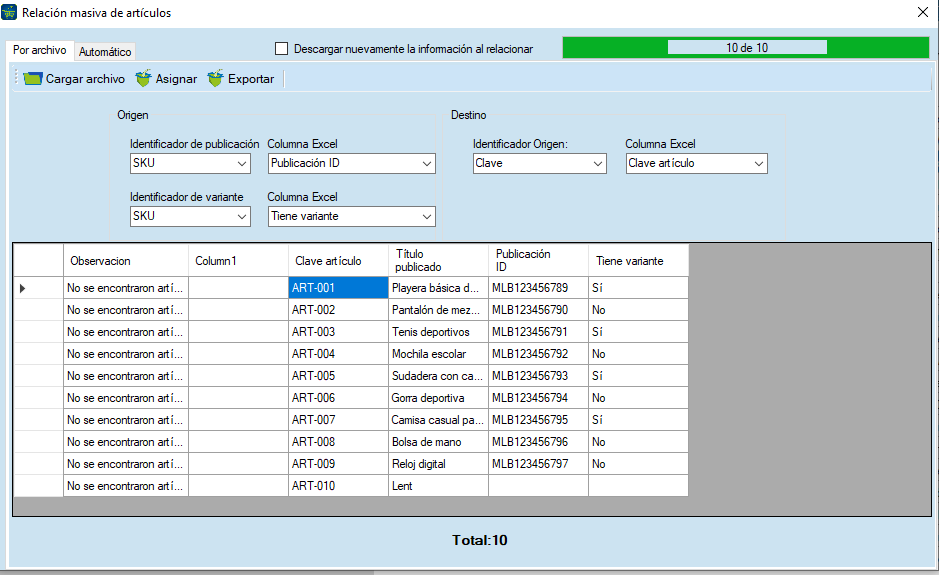Click the row selector arrow for ART-001
Screen dimensions: 939x575
click(22, 288)
